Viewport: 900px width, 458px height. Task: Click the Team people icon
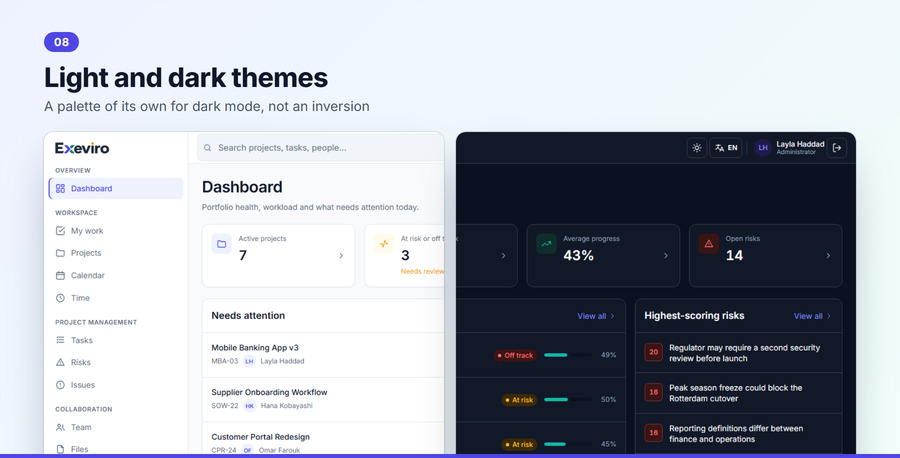coord(60,427)
